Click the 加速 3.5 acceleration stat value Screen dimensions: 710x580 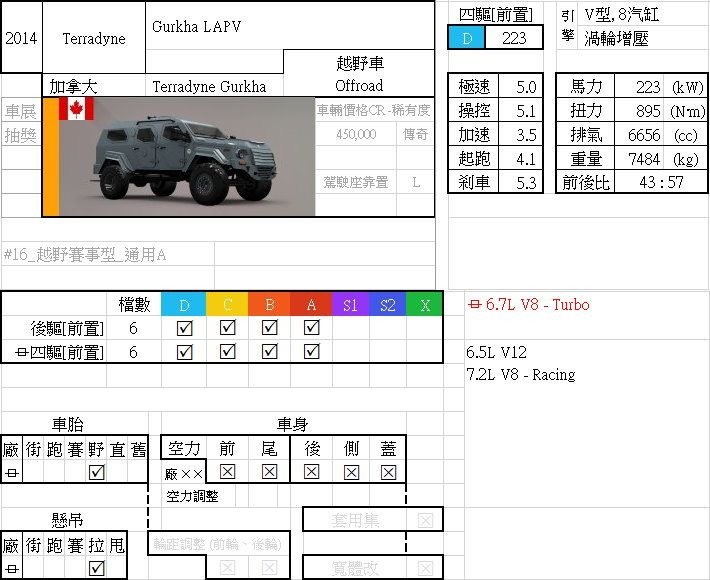520,135
